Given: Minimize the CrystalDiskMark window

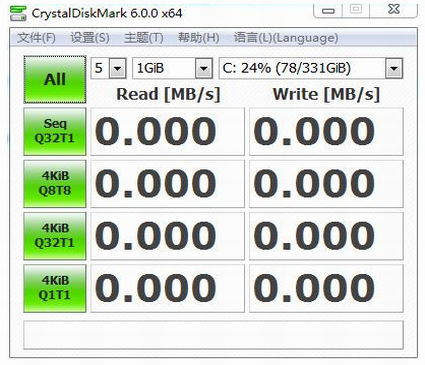Looking at the screenshot, I should click(328, 10).
